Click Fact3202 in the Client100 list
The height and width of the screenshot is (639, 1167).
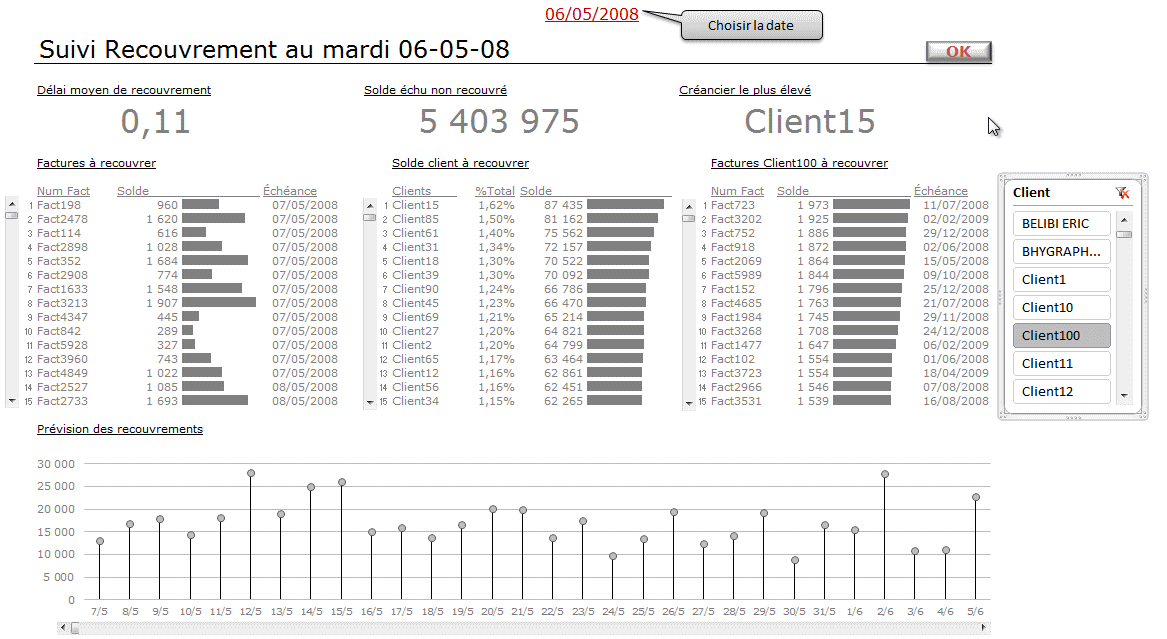[x=736, y=219]
